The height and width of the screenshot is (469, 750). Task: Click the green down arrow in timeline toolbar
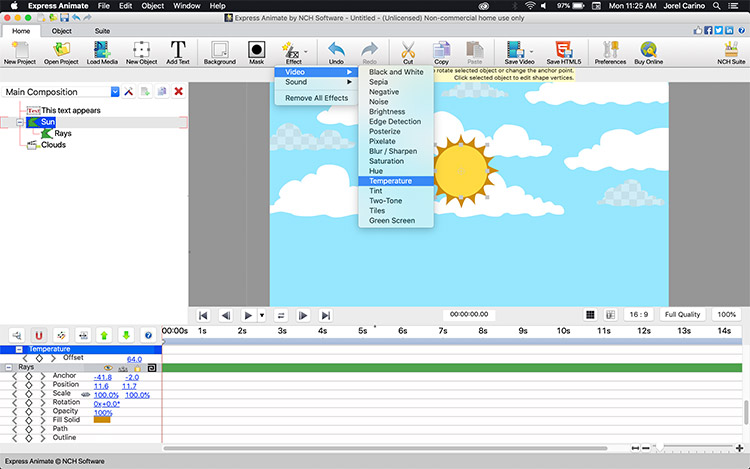click(126, 335)
